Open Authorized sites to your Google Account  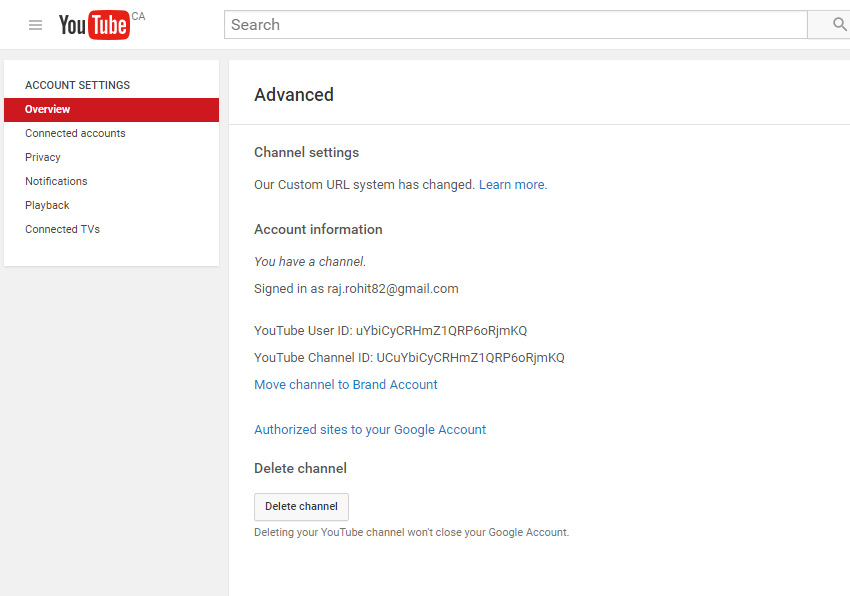(x=370, y=430)
